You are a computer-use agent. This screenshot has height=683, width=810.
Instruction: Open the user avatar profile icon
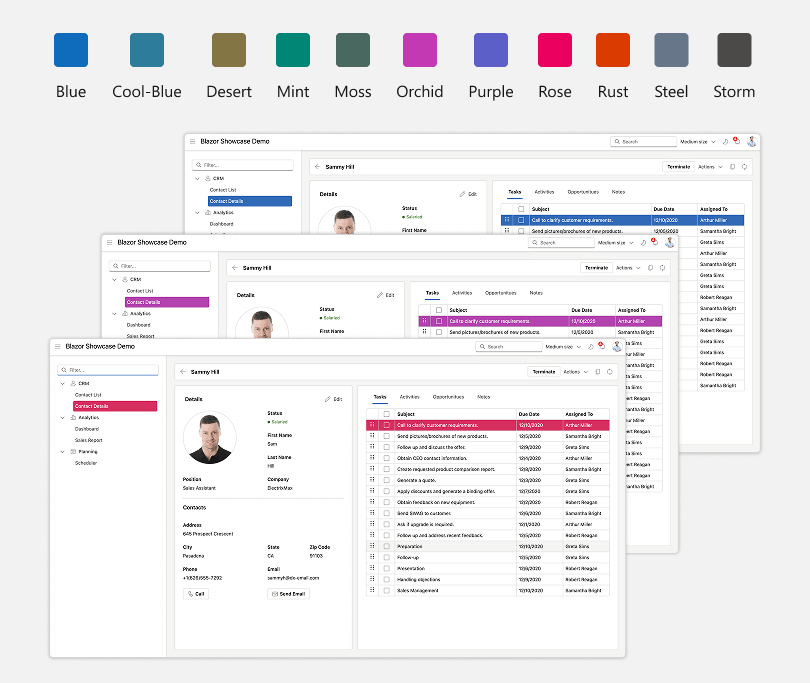(617, 347)
